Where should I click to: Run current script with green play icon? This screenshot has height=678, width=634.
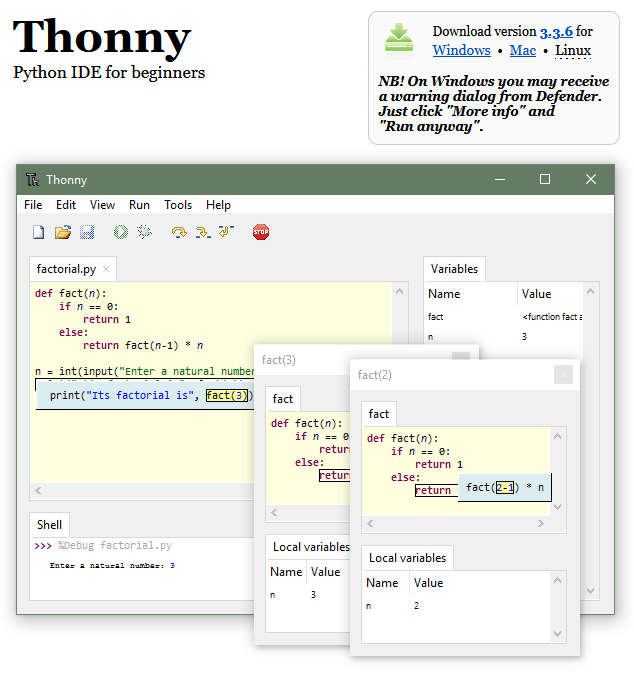coord(120,232)
